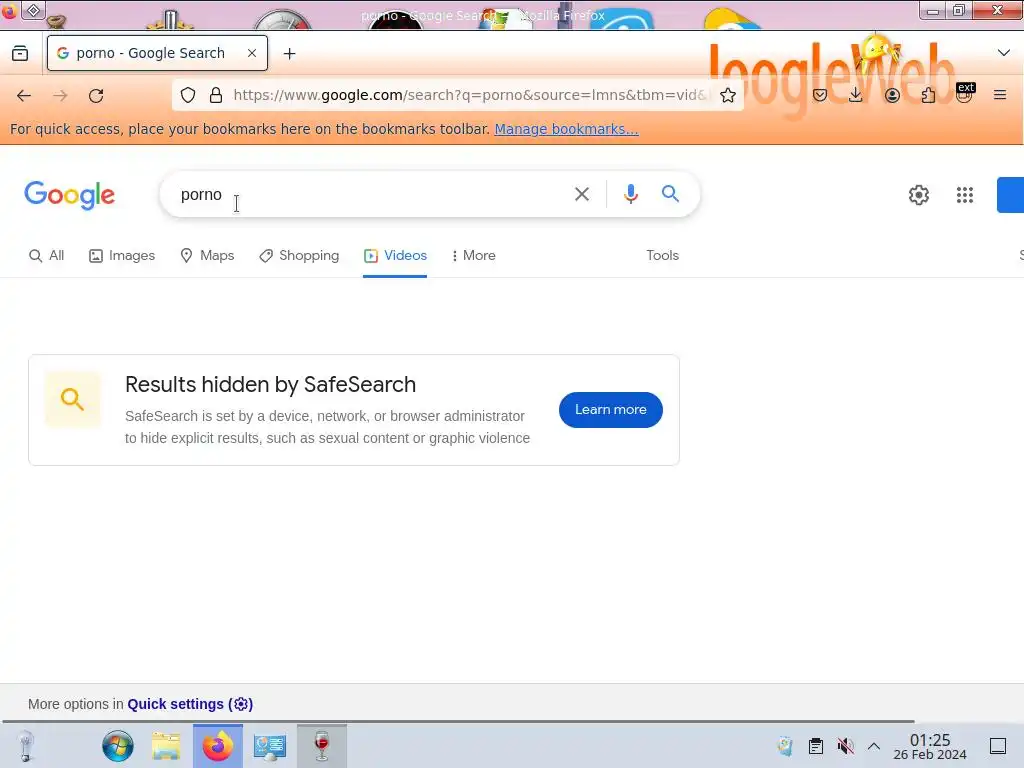Open the Start menu orb

[x=118, y=746]
